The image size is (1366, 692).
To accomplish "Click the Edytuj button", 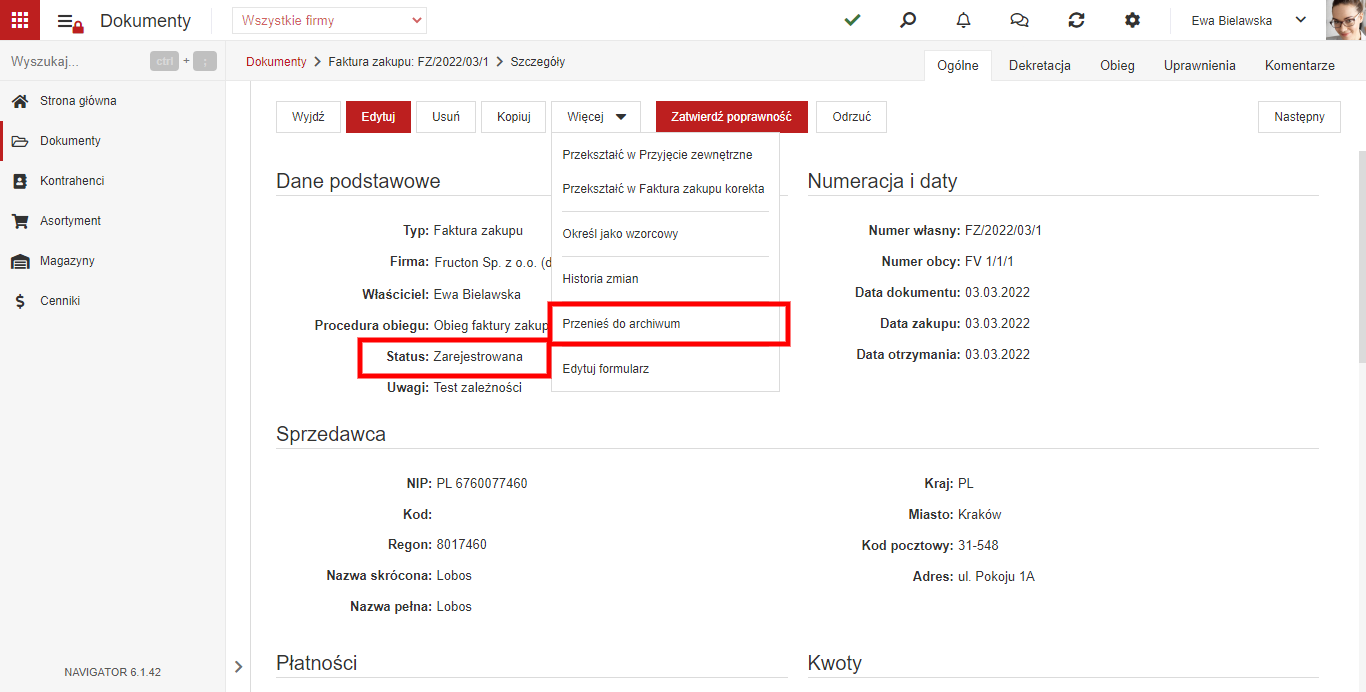I will click(378, 117).
